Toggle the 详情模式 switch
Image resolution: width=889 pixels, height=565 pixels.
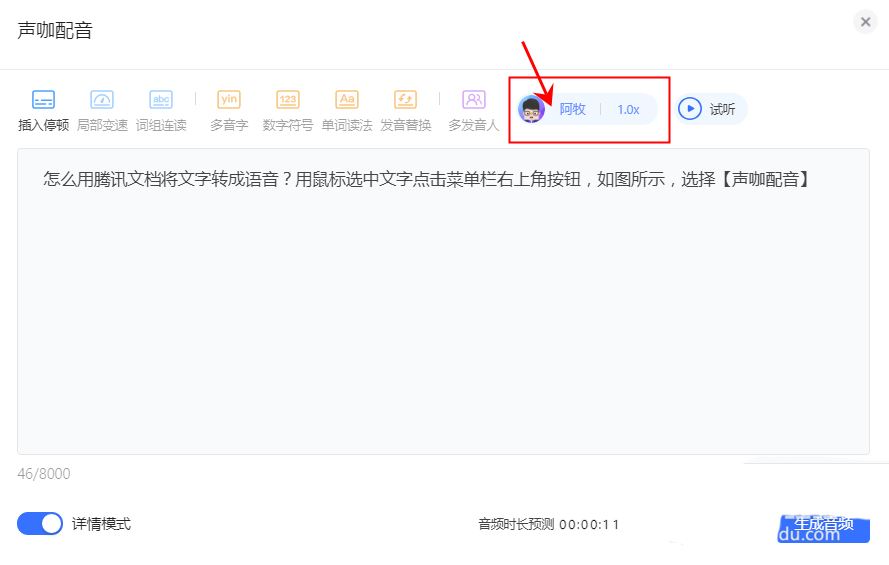[40, 524]
